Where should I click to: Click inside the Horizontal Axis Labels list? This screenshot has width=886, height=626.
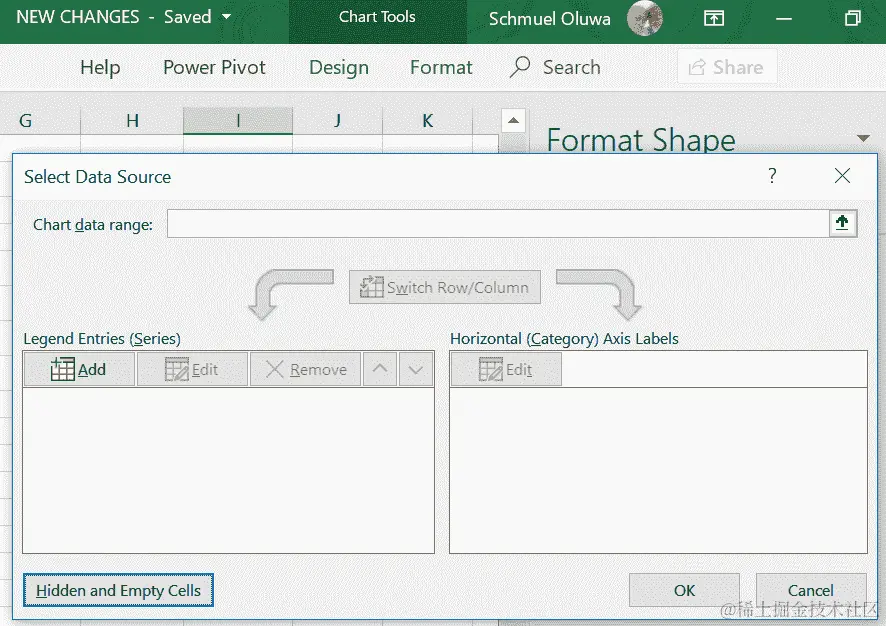coord(658,470)
